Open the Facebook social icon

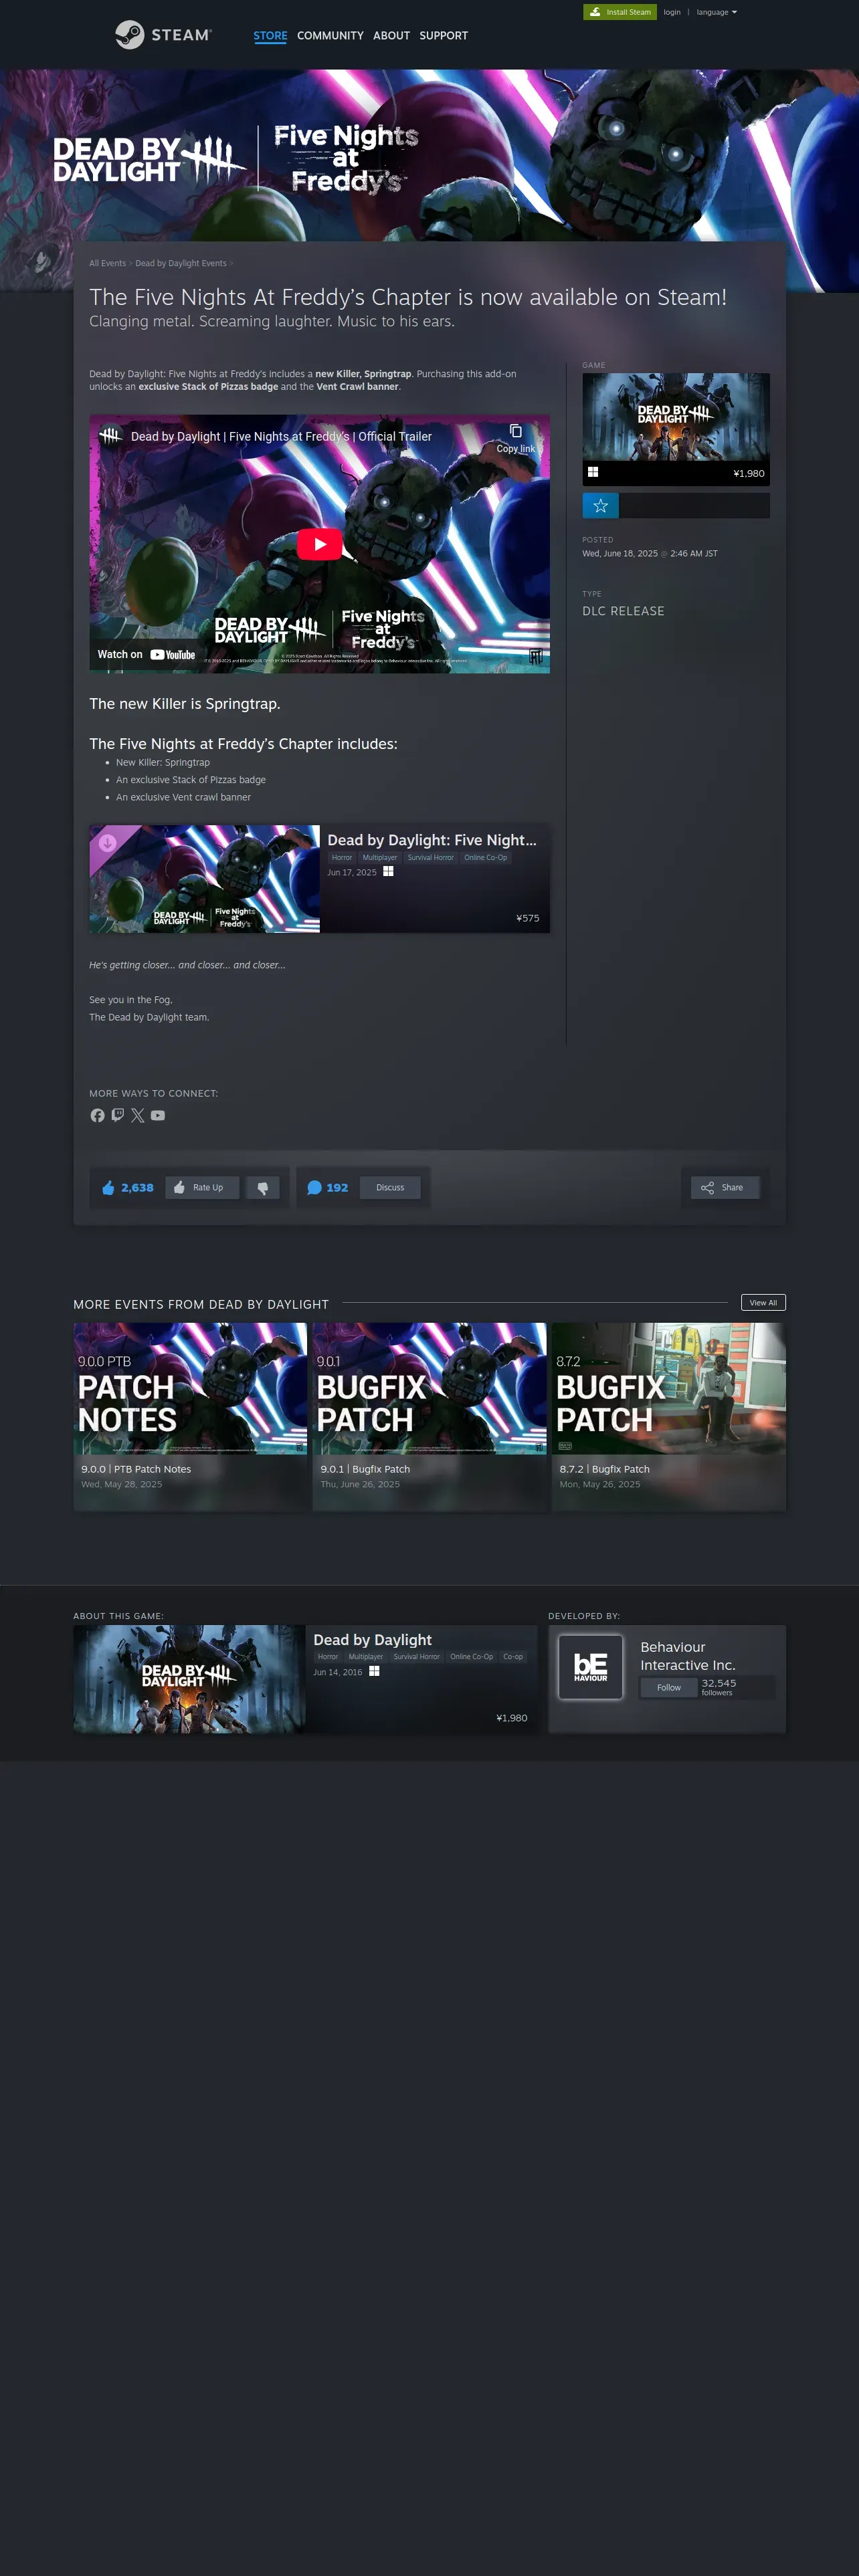(x=97, y=1115)
